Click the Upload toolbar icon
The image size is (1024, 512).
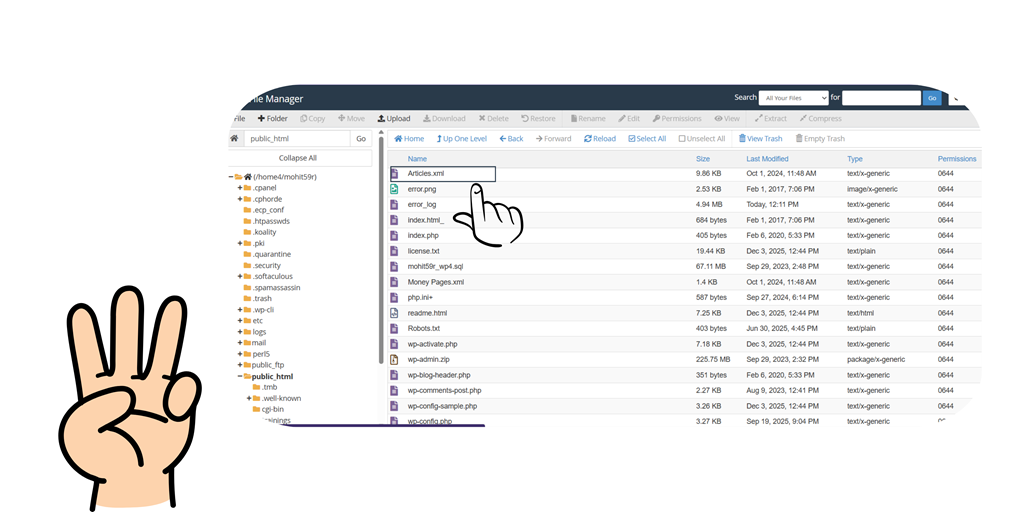click(381, 119)
